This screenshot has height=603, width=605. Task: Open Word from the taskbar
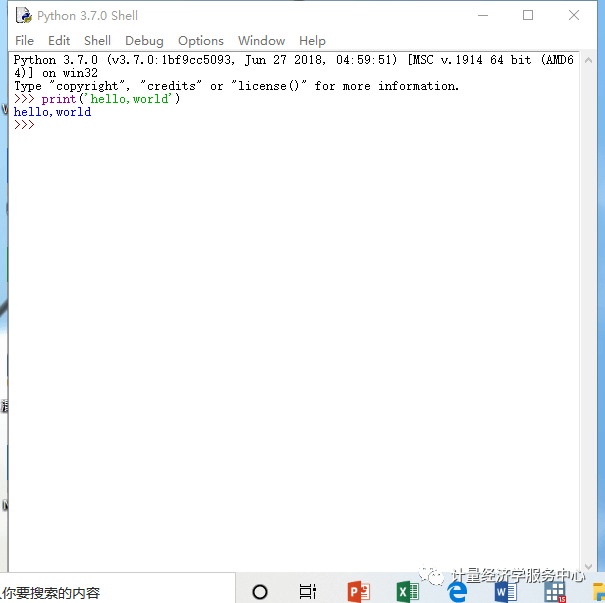pos(505,591)
